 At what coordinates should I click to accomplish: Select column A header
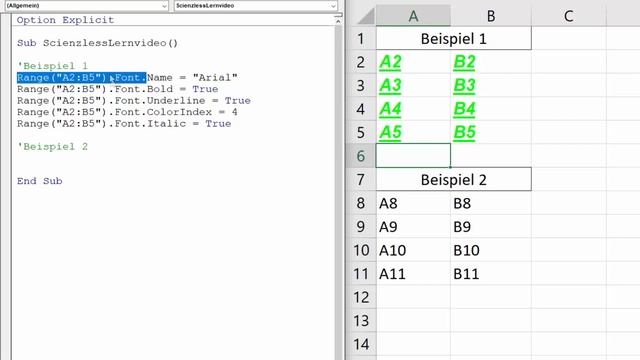click(x=413, y=16)
